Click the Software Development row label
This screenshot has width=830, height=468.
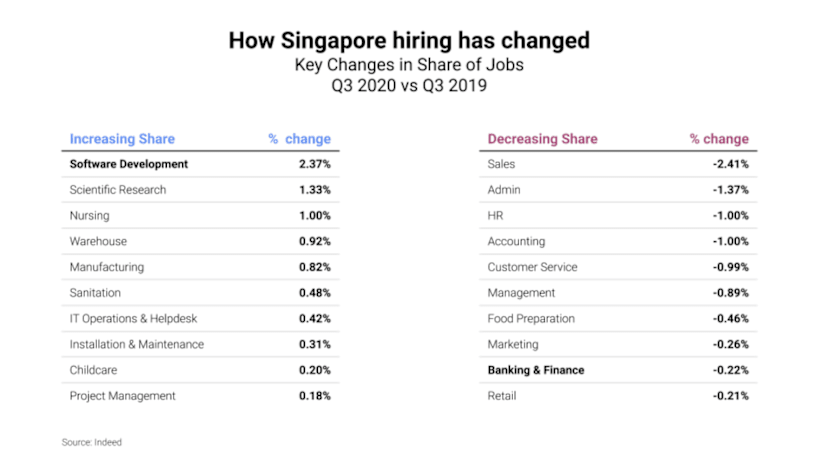click(129, 164)
